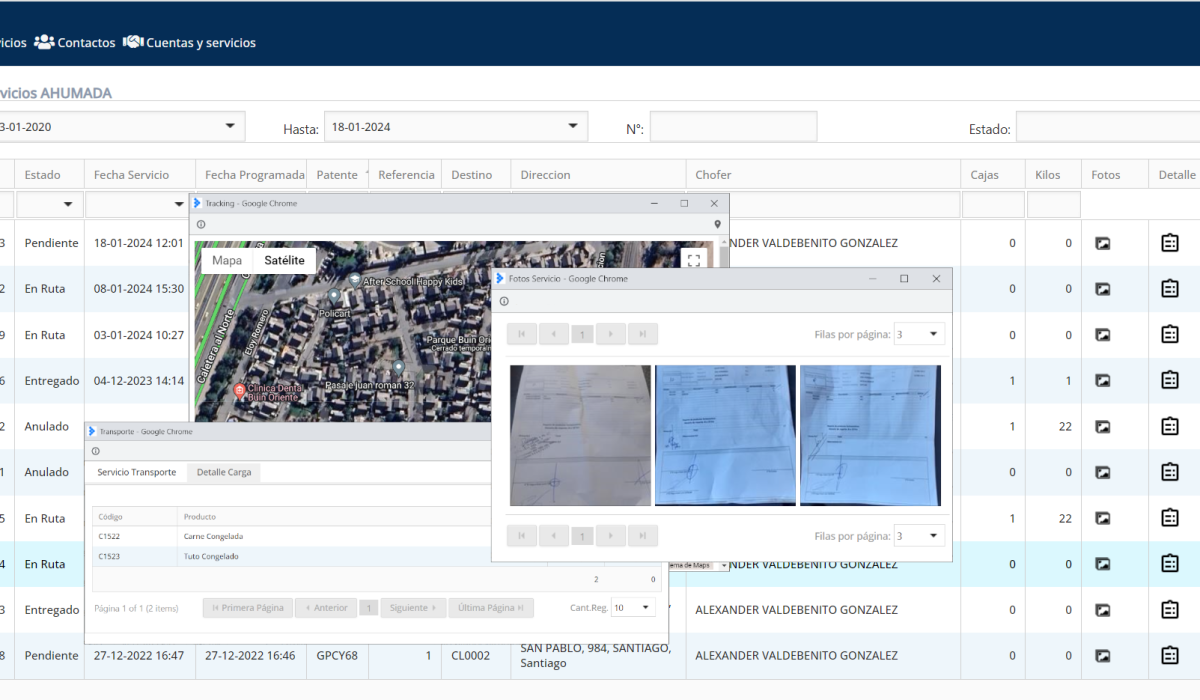Viewport: 1200px width, 700px height.
Task: Open the first document photo thumbnail
Action: 580,435
